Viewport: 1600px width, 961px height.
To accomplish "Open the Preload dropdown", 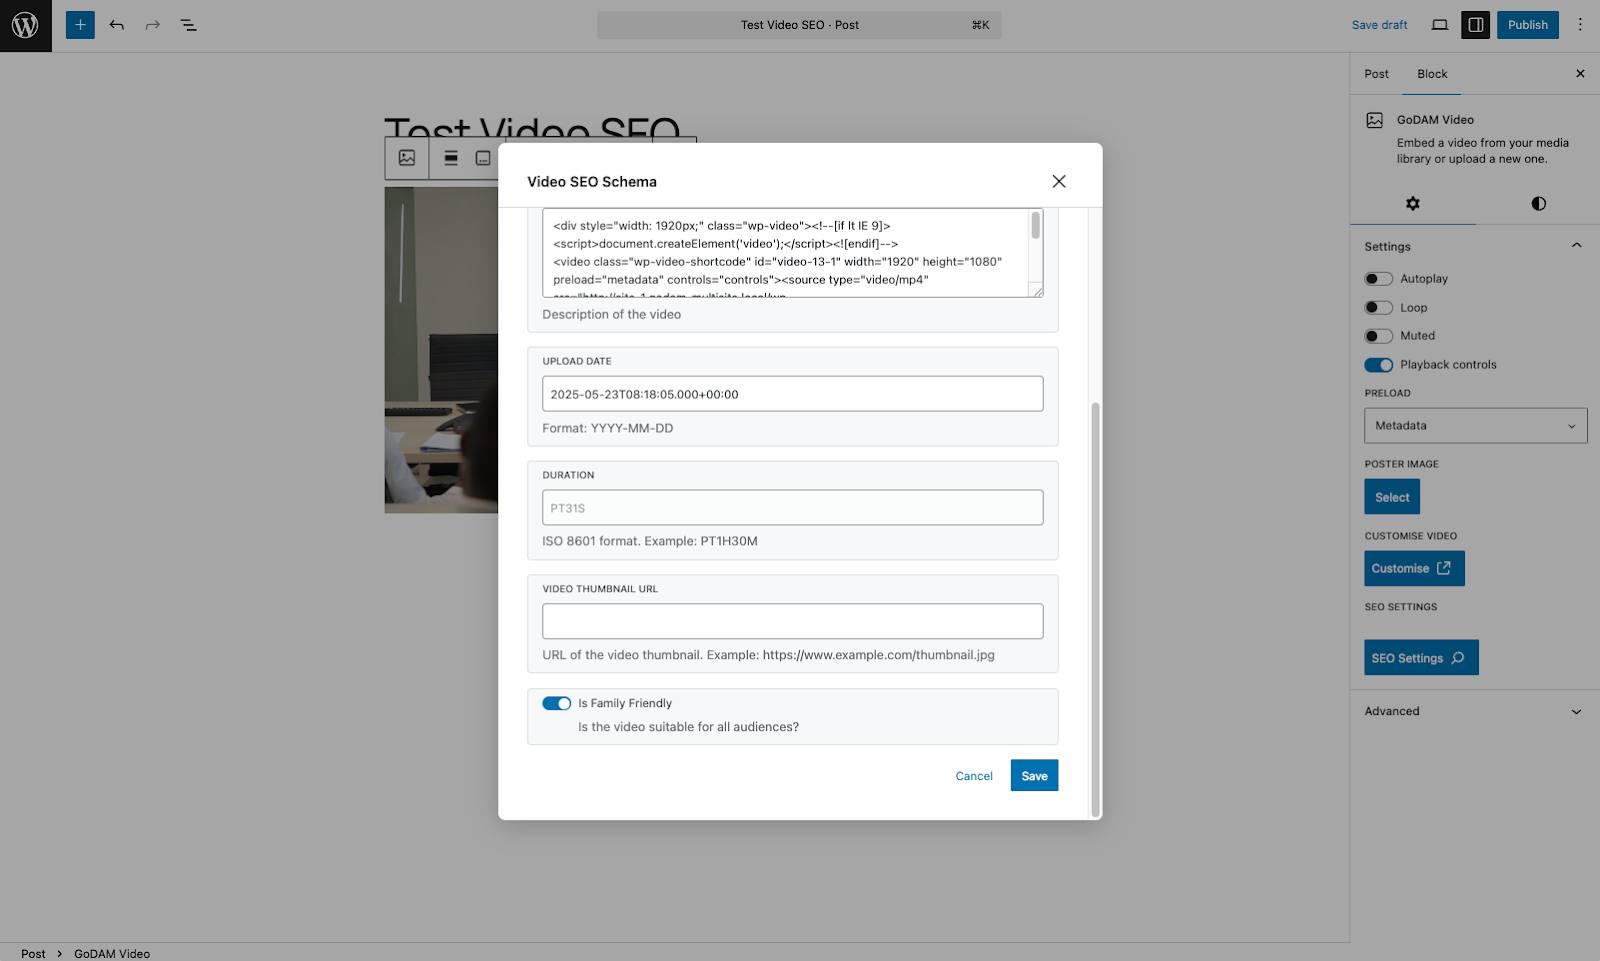I will pos(1475,425).
